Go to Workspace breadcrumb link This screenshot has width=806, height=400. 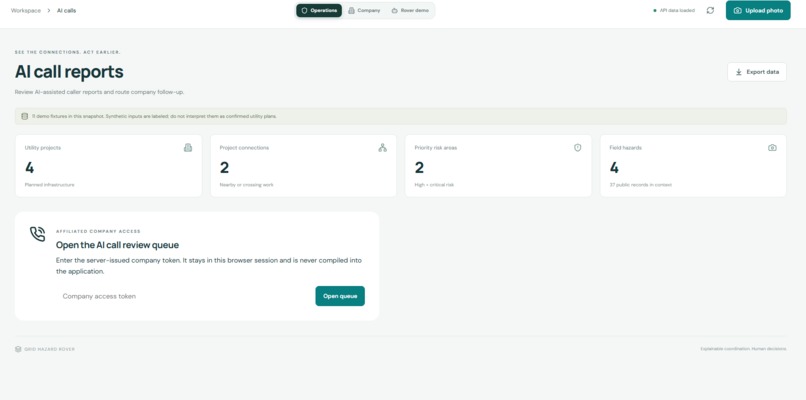pyautogui.click(x=26, y=10)
